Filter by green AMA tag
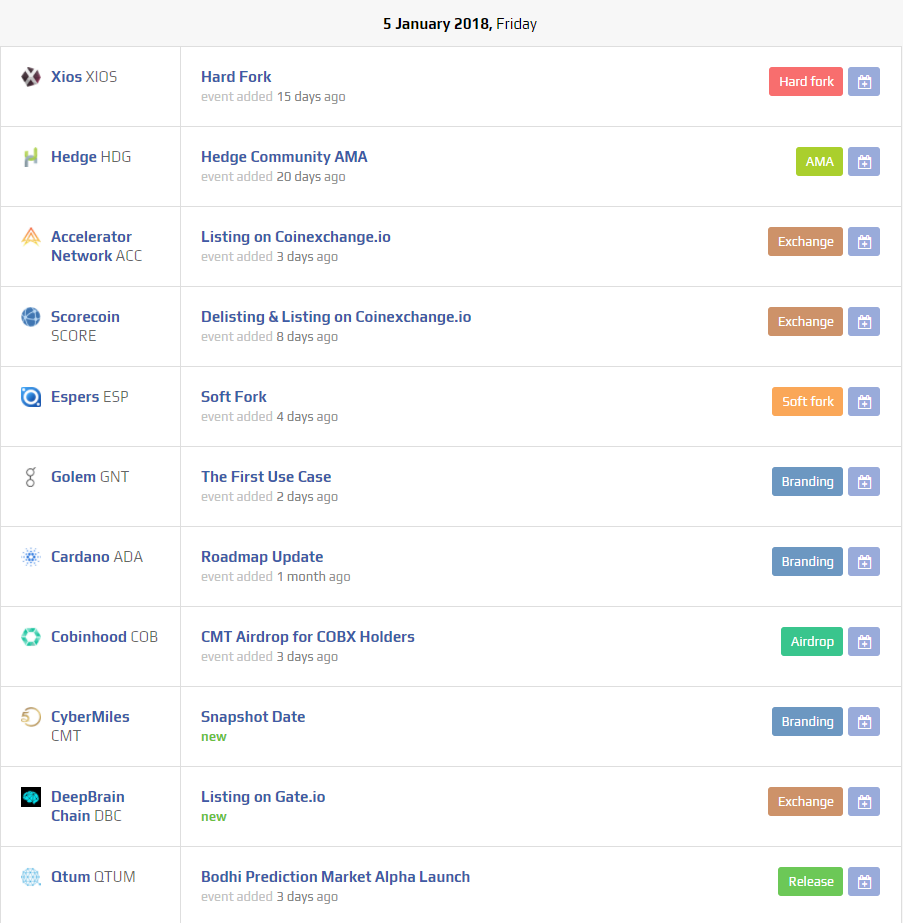Screen dimensions: 903x923 (x=819, y=162)
